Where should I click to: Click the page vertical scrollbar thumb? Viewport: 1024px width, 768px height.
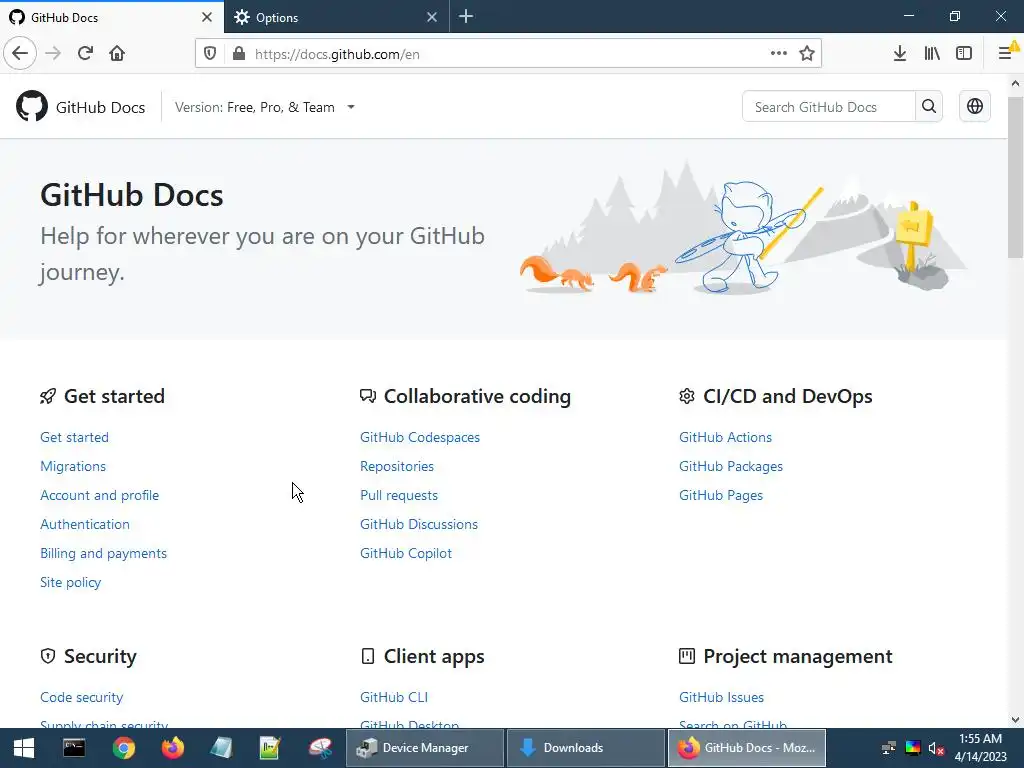pos(1015,176)
